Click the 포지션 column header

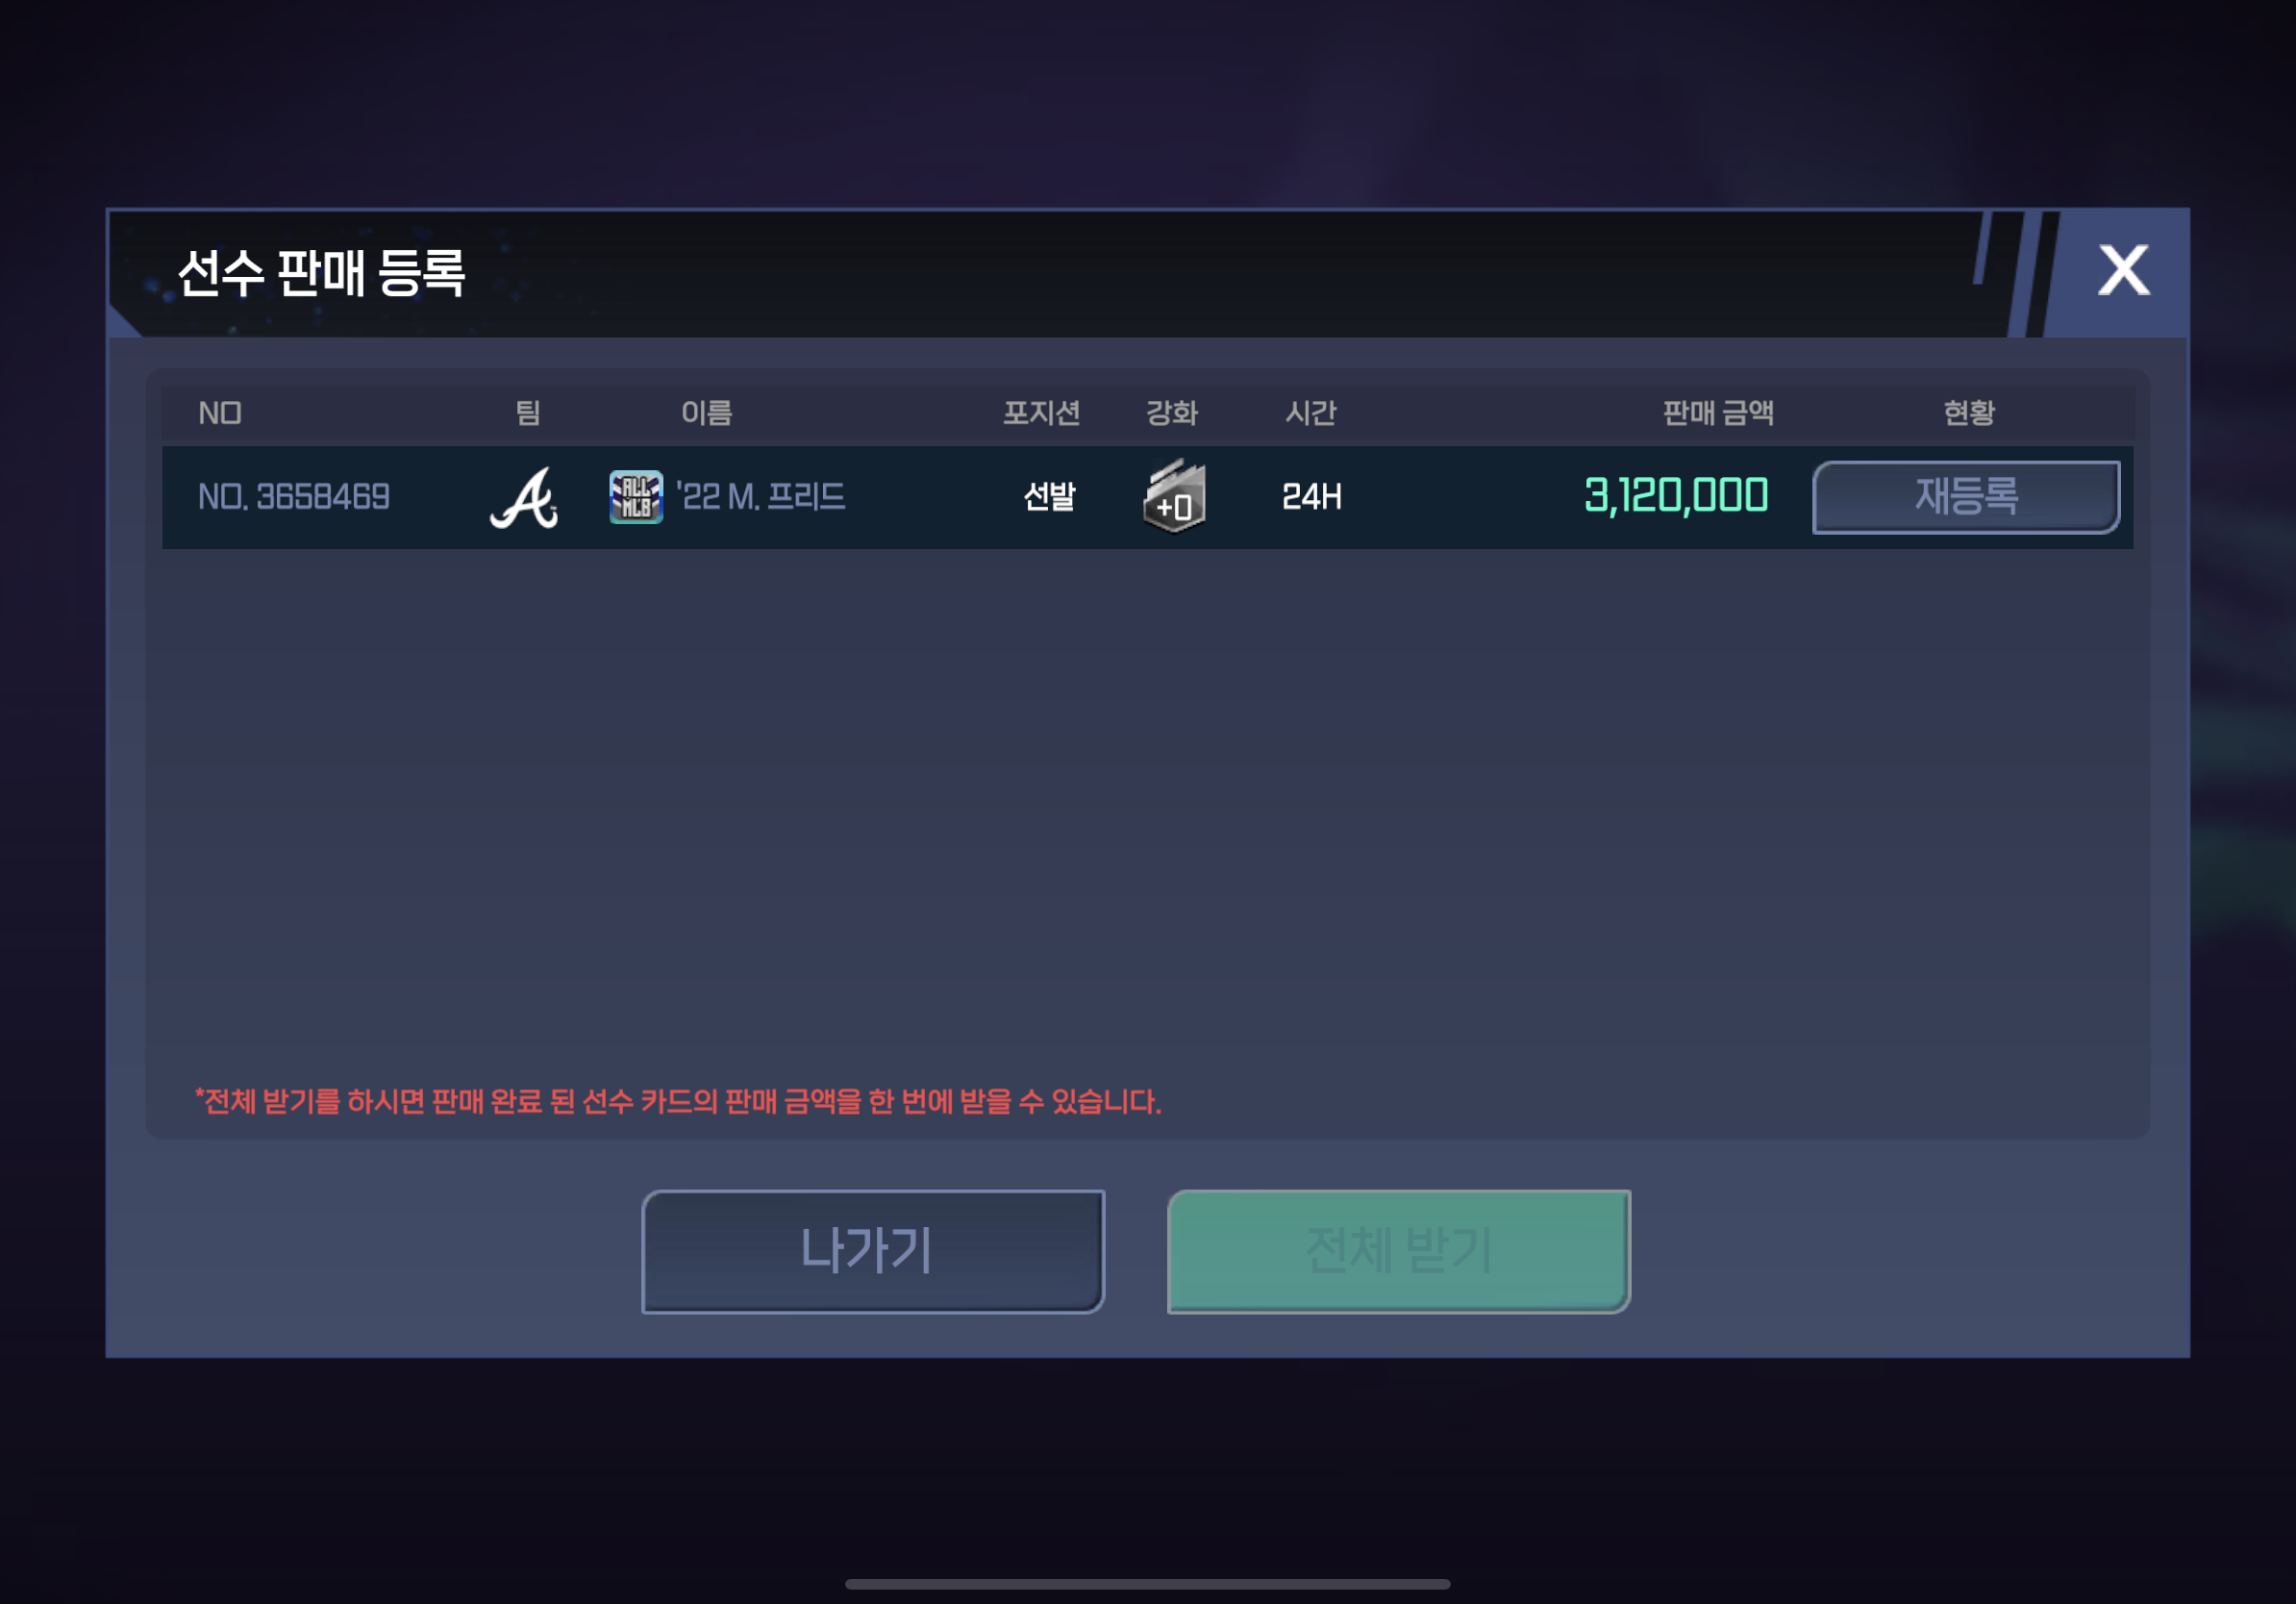pyautogui.click(x=1041, y=413)
